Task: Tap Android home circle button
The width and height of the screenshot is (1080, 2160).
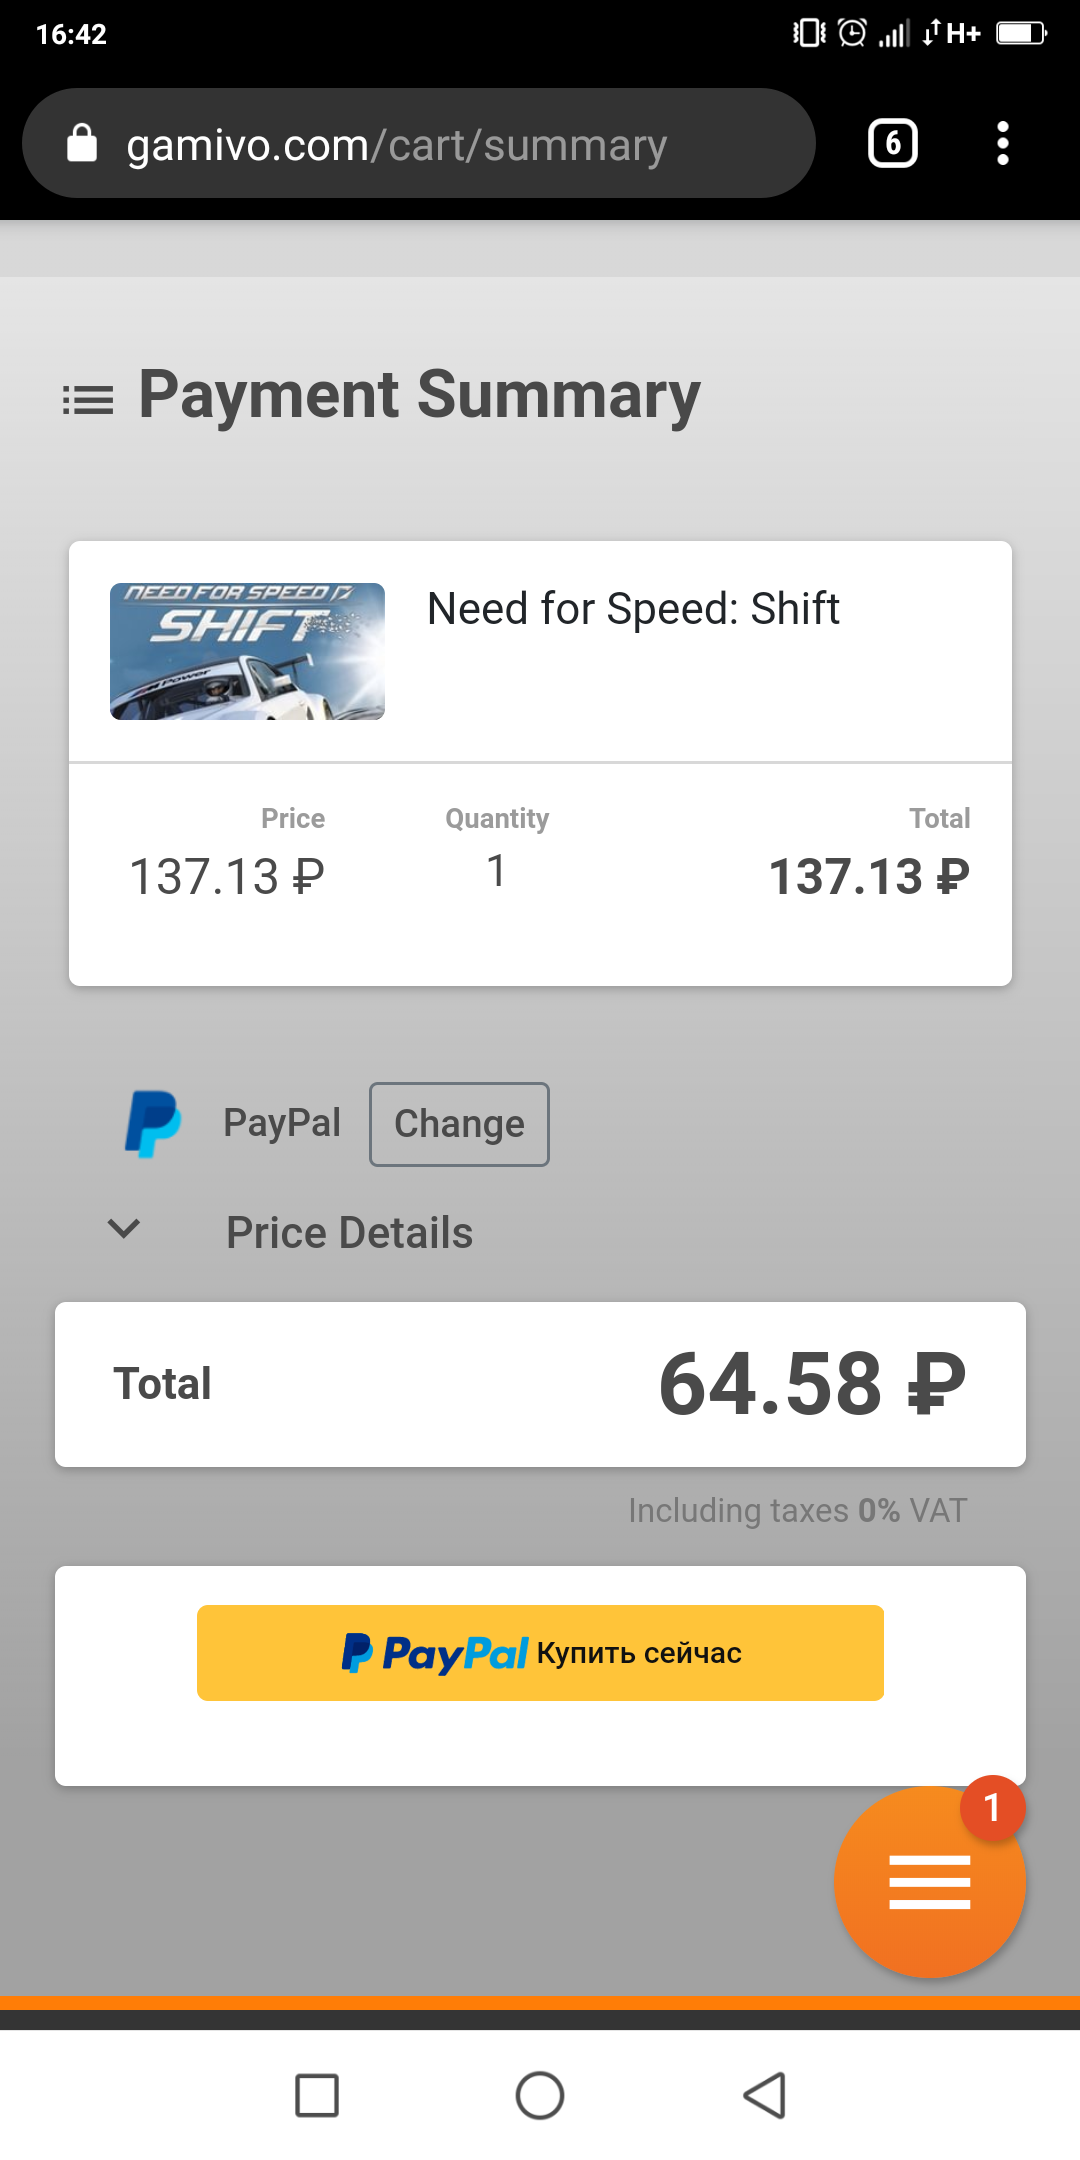Action: click(x=540, y=2095)
